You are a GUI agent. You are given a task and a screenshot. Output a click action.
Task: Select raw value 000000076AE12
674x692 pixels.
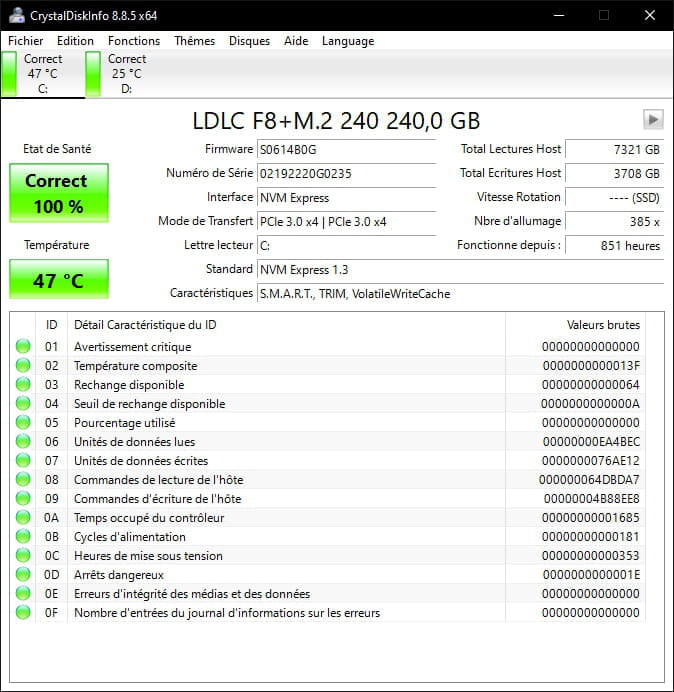[591, 461]
